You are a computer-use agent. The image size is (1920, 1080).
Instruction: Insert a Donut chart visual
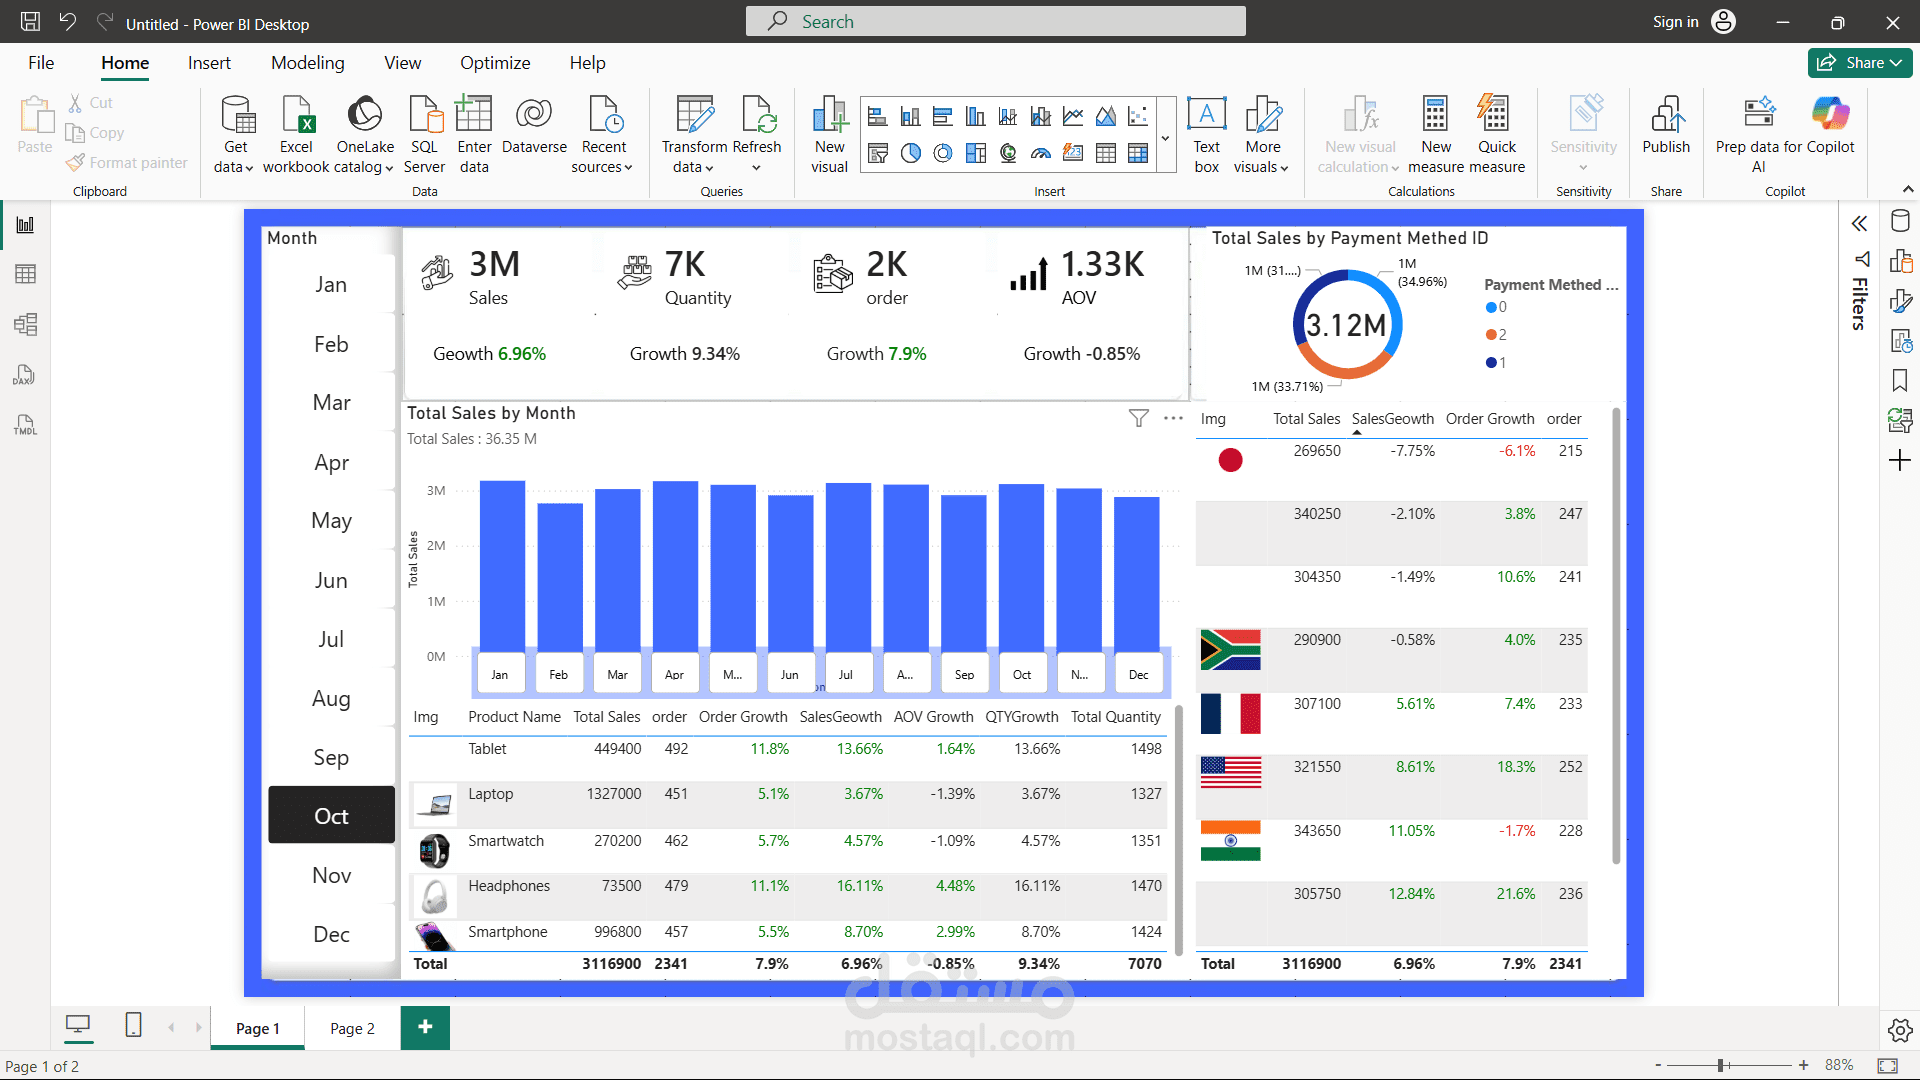point(942,152)
